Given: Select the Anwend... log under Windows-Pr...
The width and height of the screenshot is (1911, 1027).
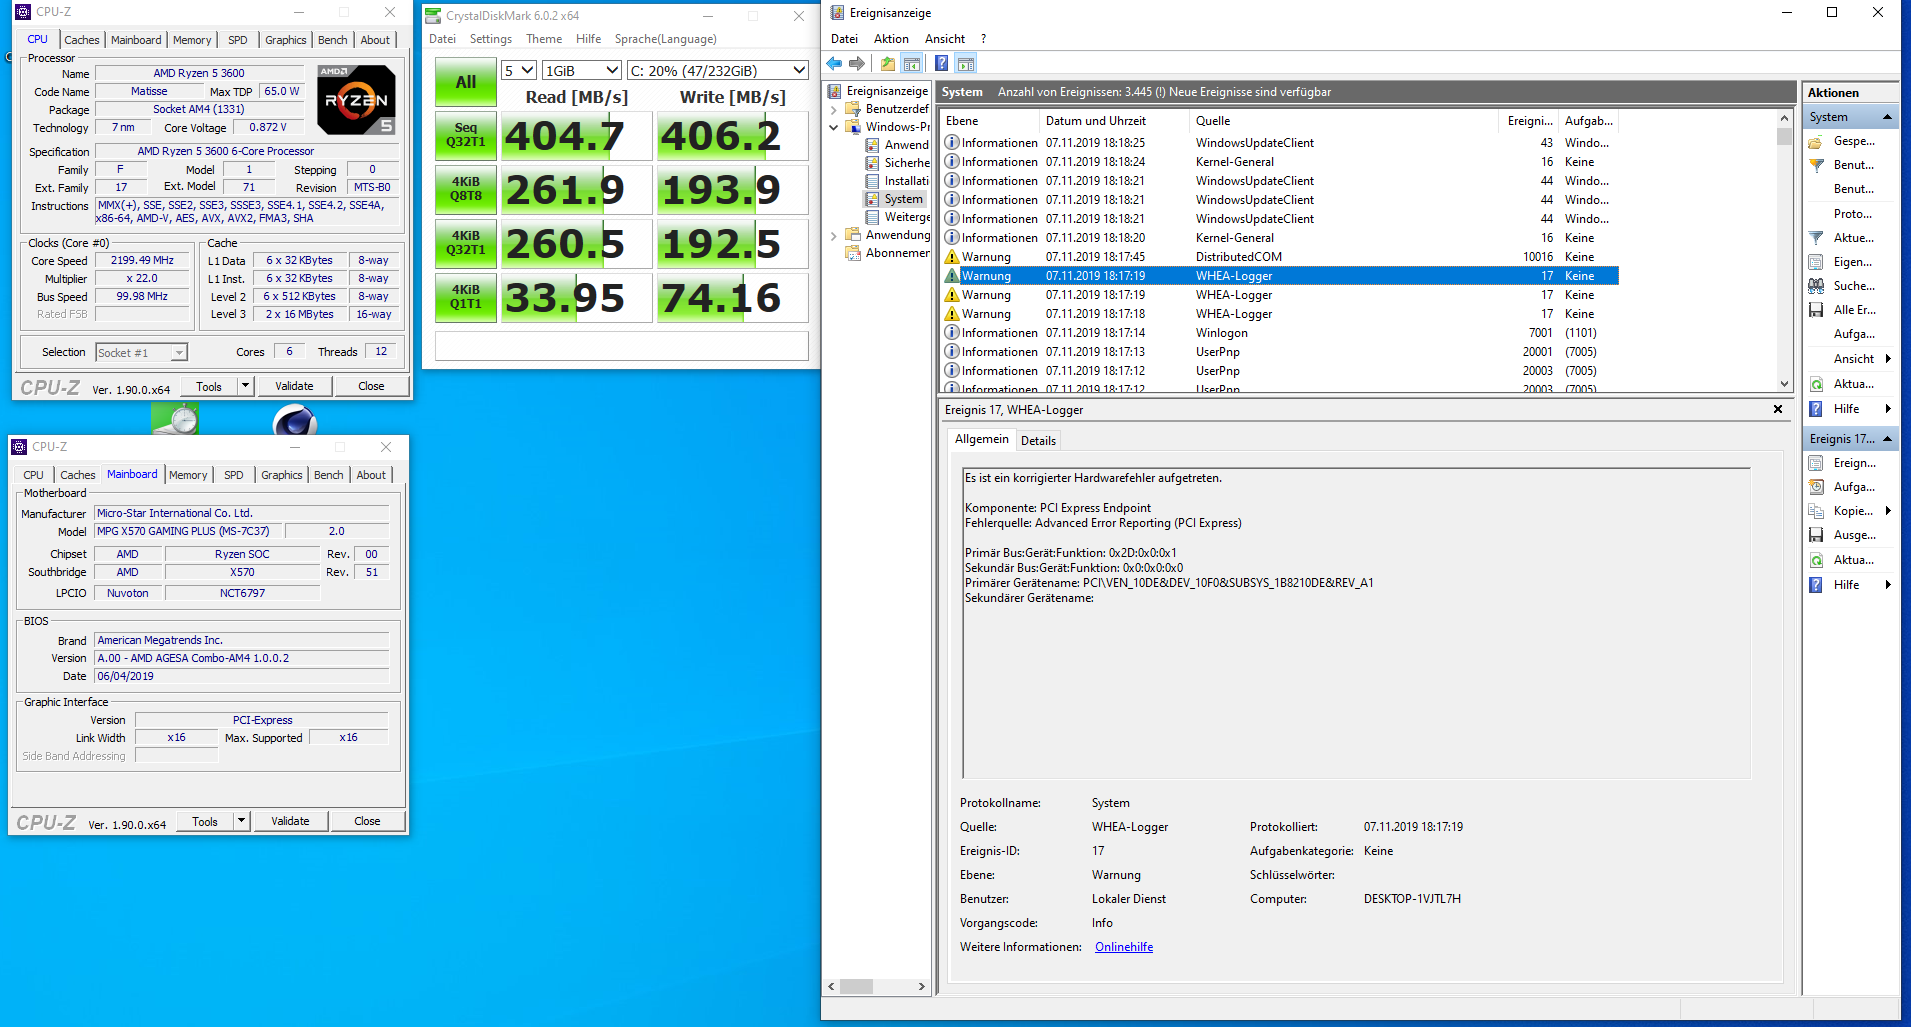Looking at the screenshot, I should (897, 145).
